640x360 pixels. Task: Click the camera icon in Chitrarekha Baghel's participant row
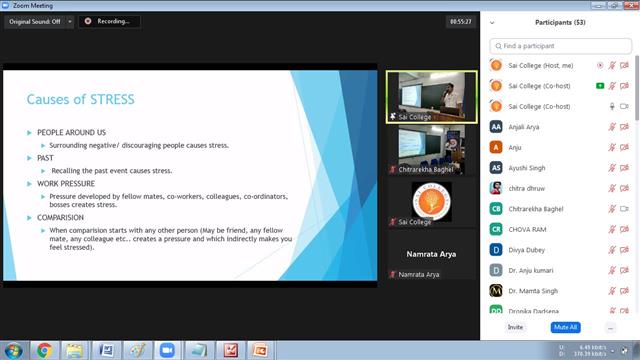(624, 209)
